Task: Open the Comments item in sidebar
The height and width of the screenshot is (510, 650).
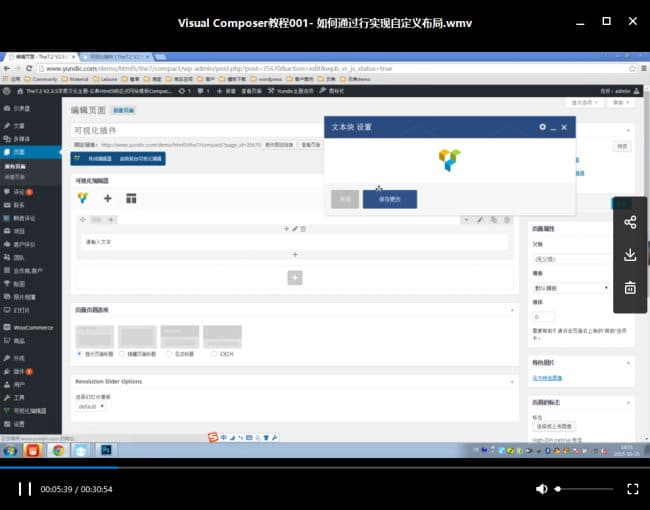Action: pyautogui.click(x=29, y=192)
